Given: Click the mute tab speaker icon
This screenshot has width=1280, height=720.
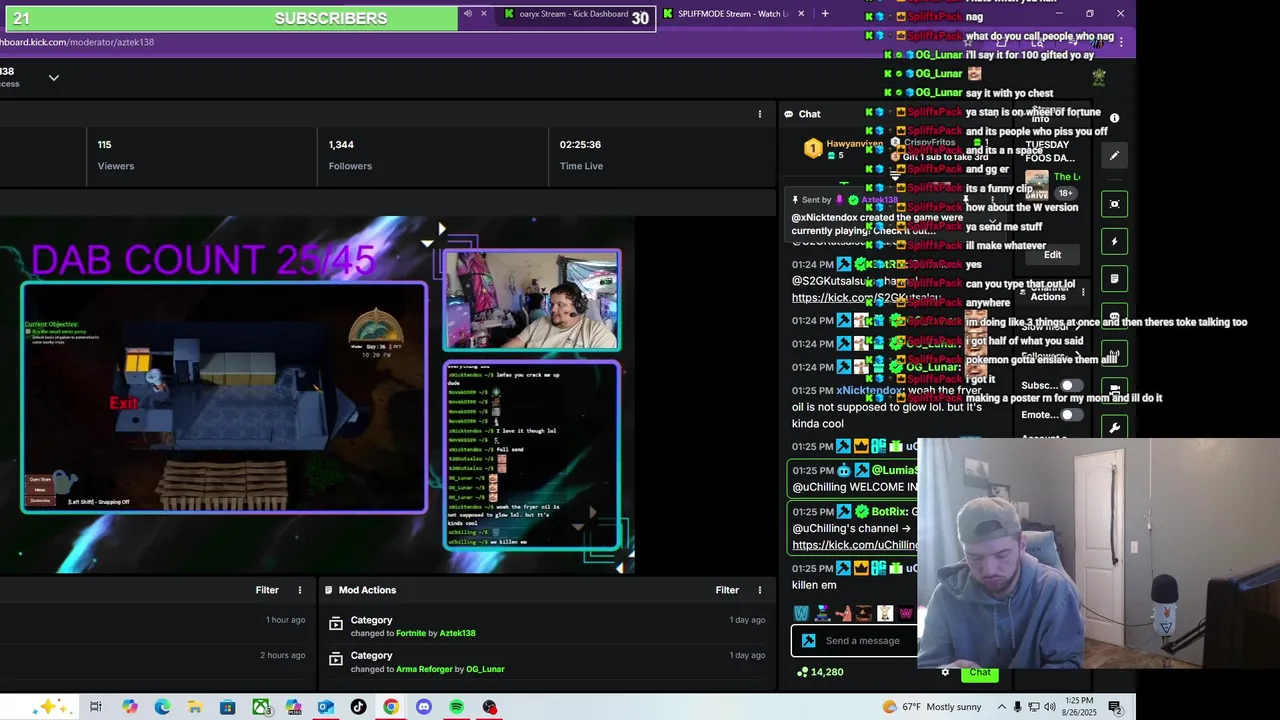Looking at the screenshot, I should pyautogui.click(x=467, y=14).
